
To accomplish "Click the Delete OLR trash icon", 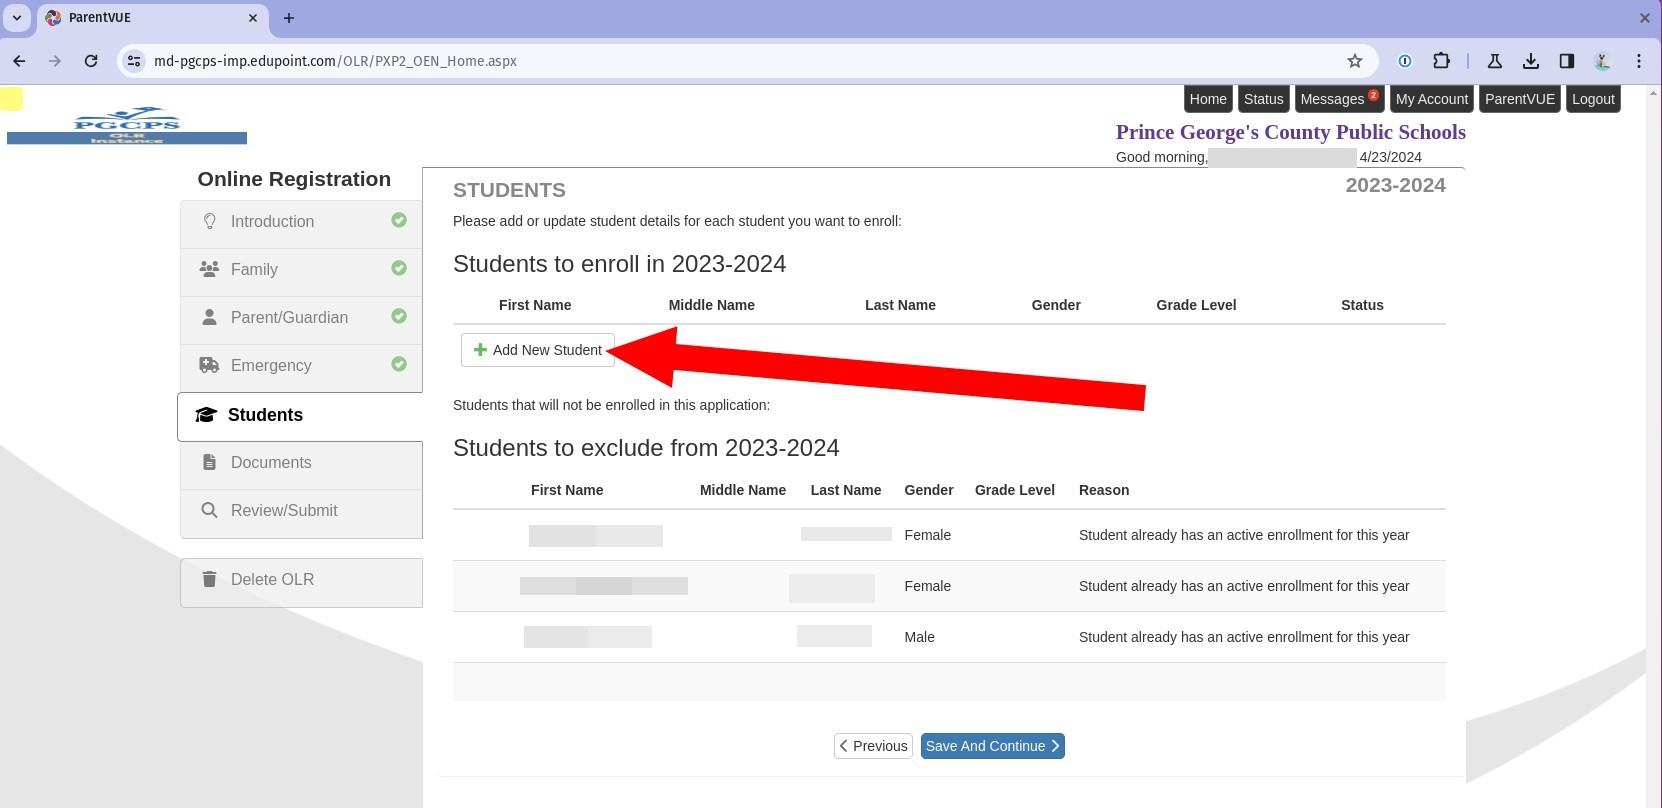I will (x=209, y=580).
